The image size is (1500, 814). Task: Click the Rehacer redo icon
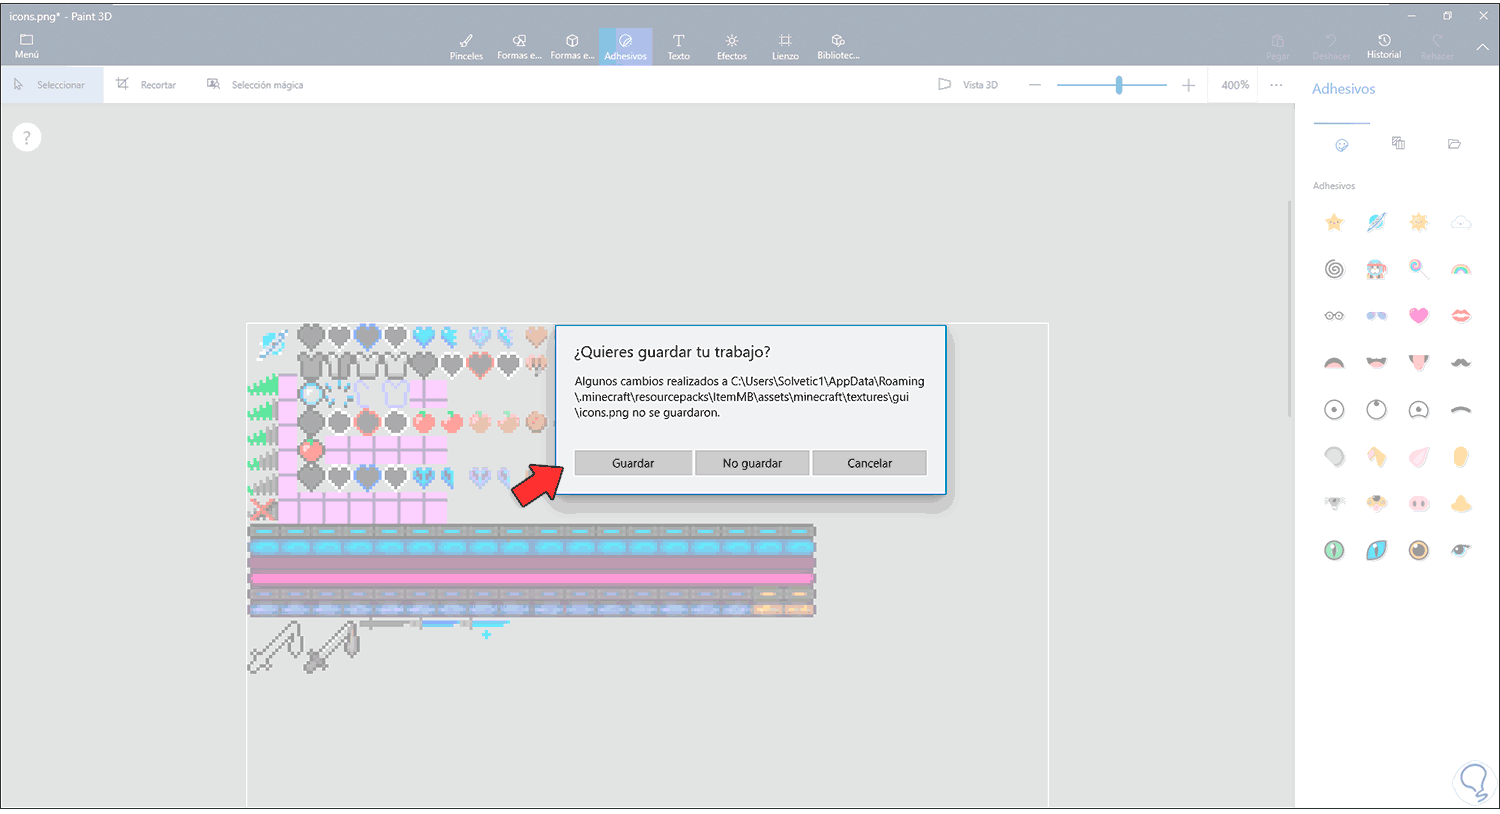[x=1437, y=47]
